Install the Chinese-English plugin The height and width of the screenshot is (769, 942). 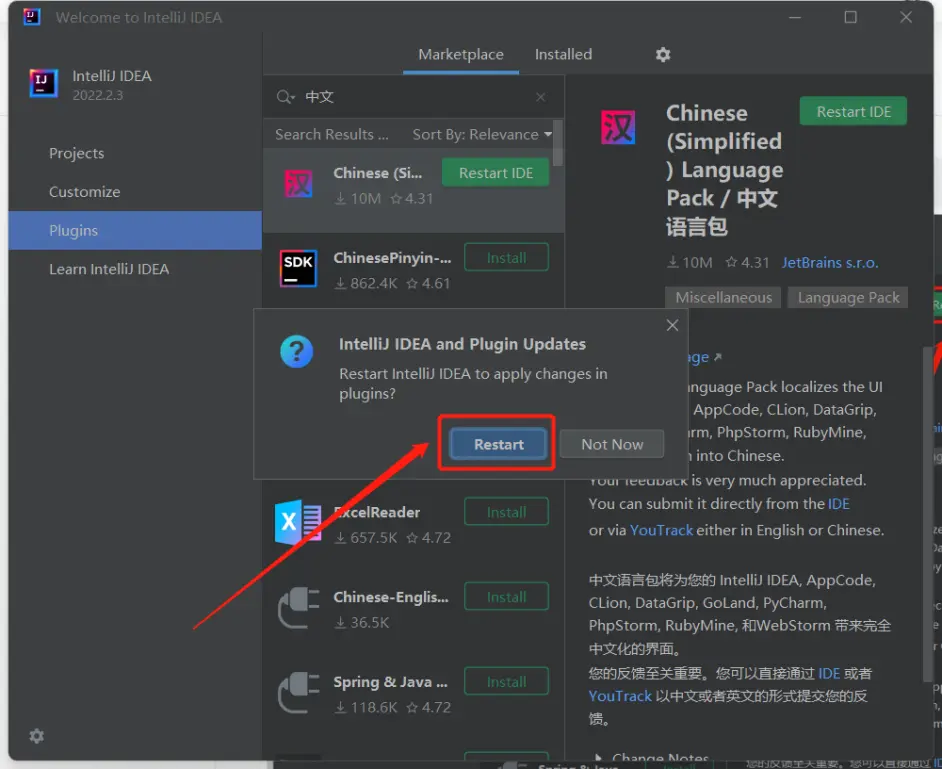[x=506, y=597]
